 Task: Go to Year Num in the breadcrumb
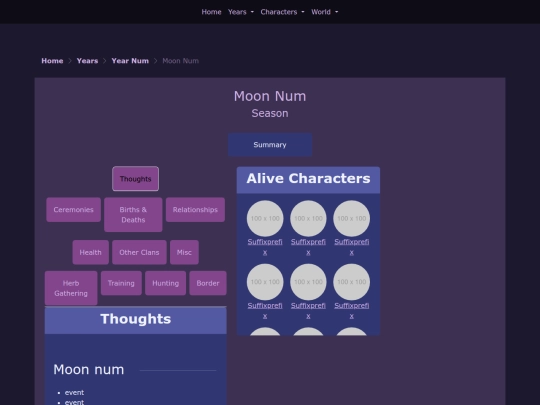pos(130,61)
